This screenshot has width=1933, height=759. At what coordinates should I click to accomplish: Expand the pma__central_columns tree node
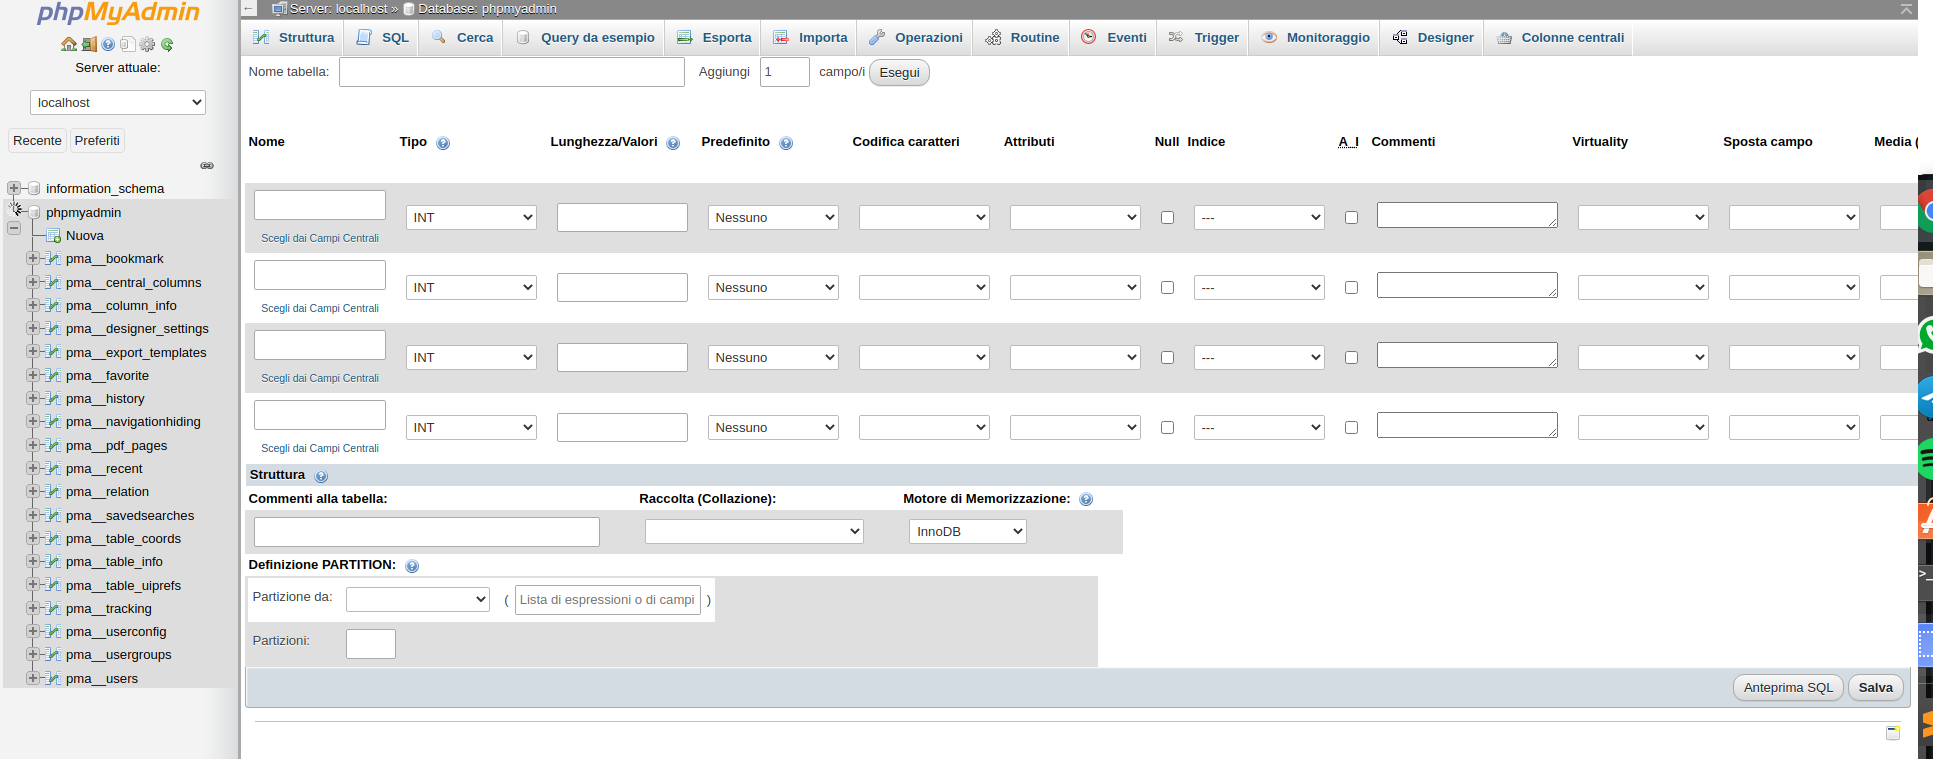tap(33, 282)
